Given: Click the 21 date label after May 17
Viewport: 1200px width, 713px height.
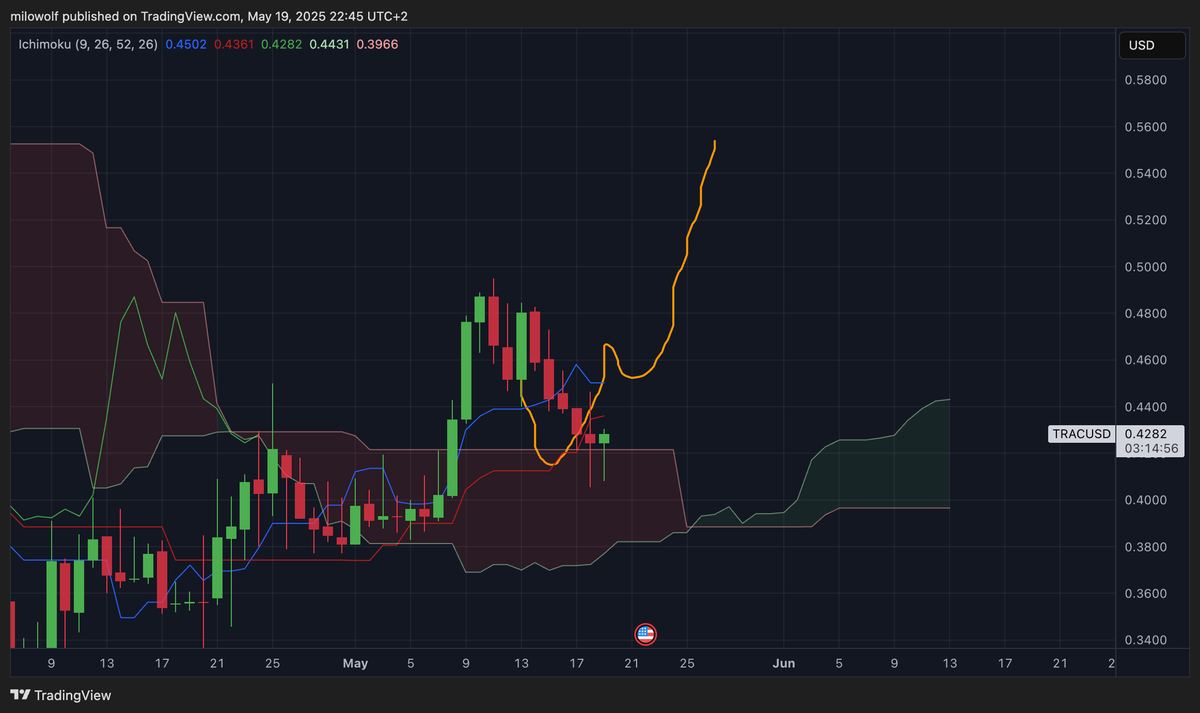Looking at the screenshot, I should 632,663.
